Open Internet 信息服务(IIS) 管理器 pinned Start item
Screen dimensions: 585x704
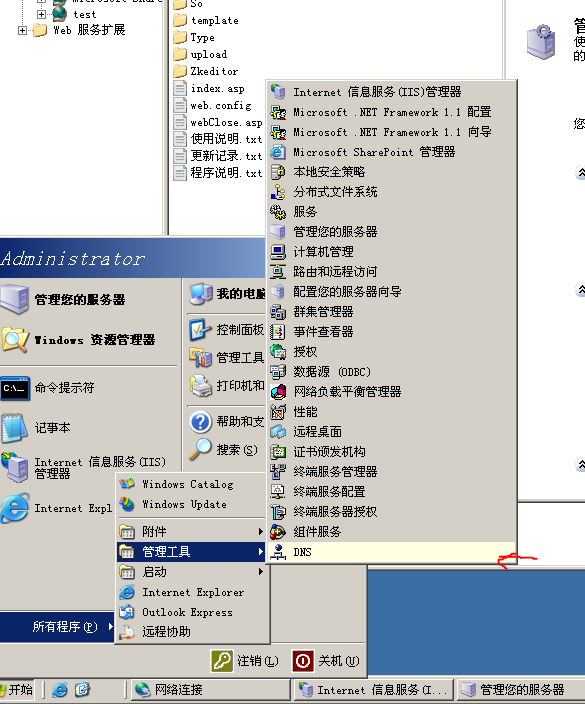pyautogui.click(x=89, y=467)
